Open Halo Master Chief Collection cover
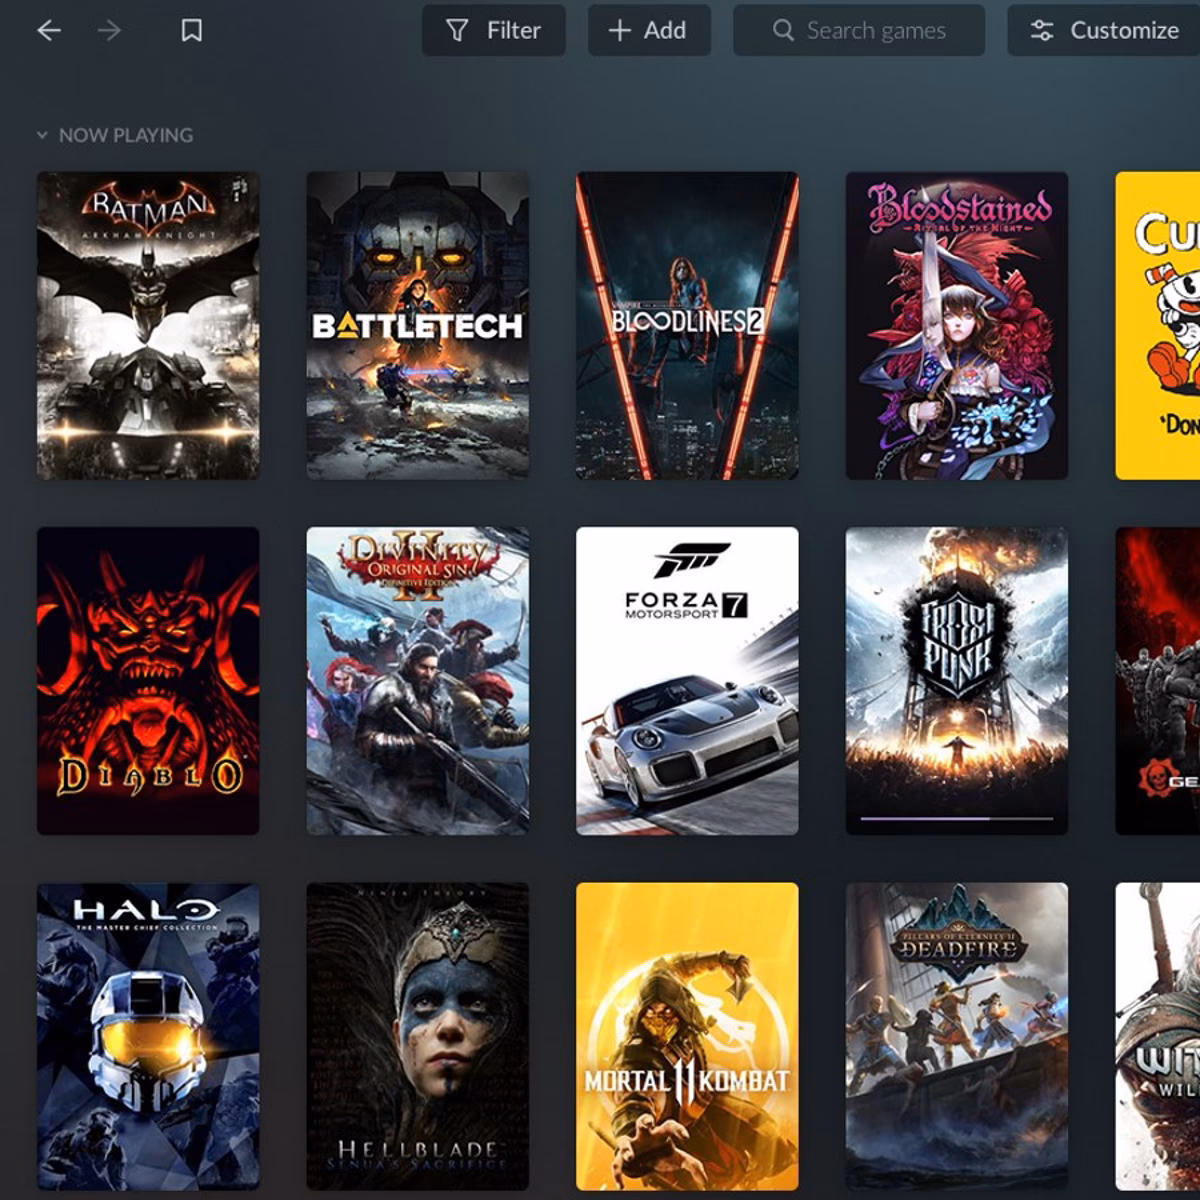The height and width of the screenshot is (1200, 1200). [x=148, y=1036]
